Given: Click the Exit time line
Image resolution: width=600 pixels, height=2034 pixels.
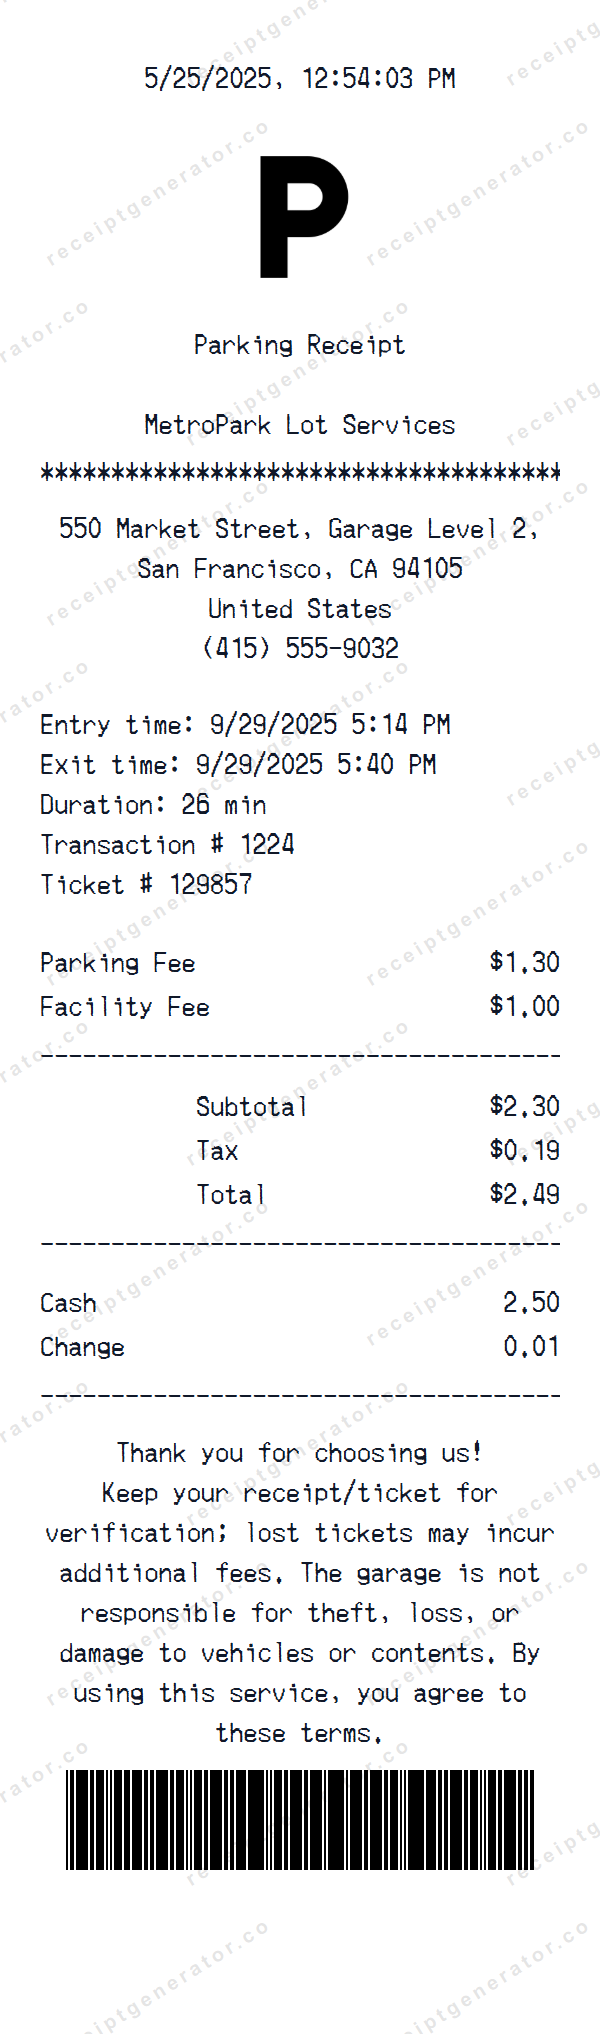Looking at the screenshot, I should click(x=238, y=765).
